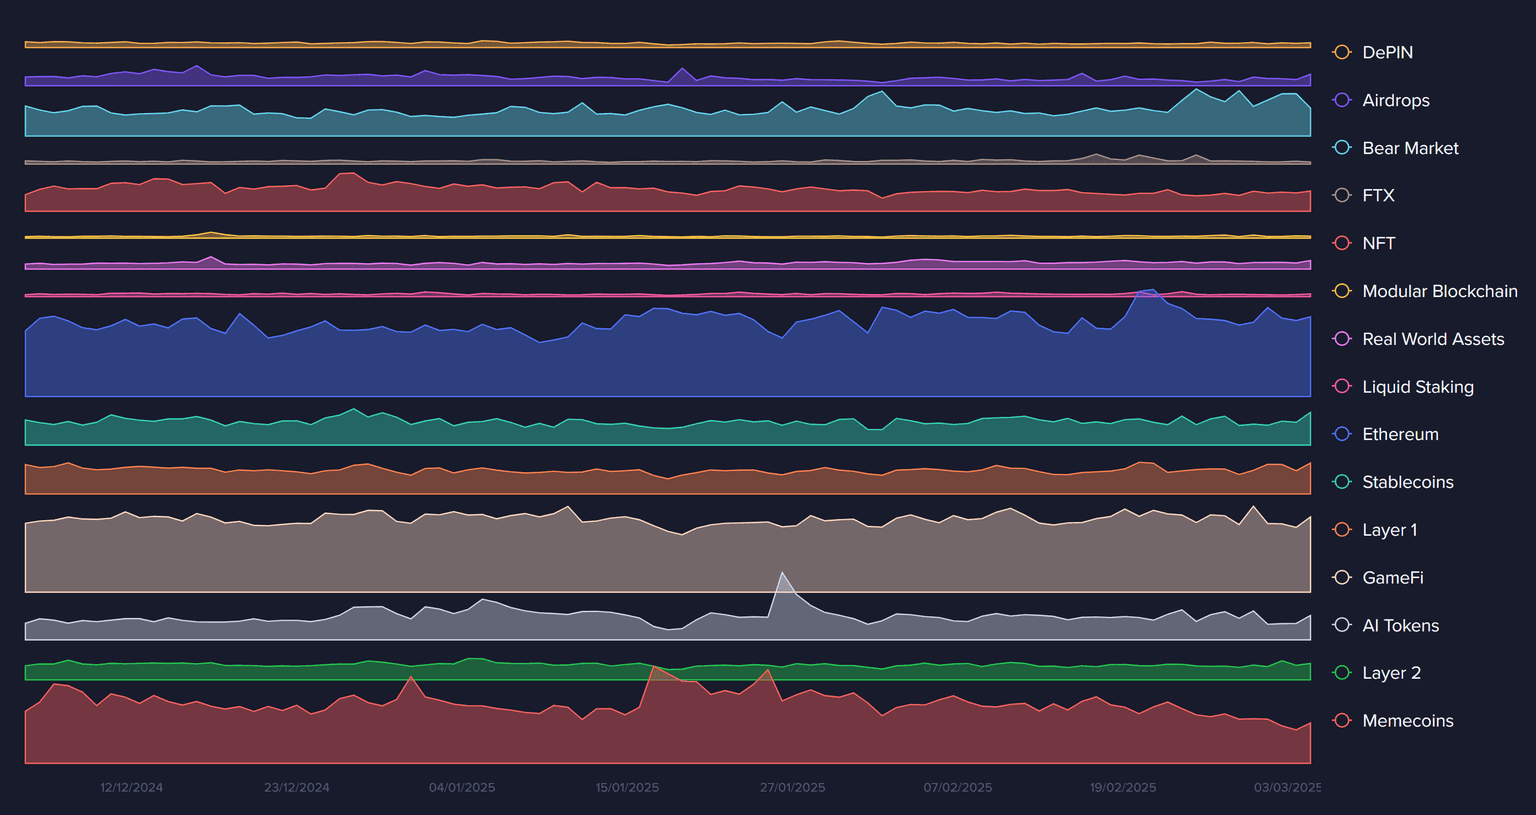Click the orange DePIN legend marker circle
This screenshot has height=815, width=1536.
[1342, 52]
